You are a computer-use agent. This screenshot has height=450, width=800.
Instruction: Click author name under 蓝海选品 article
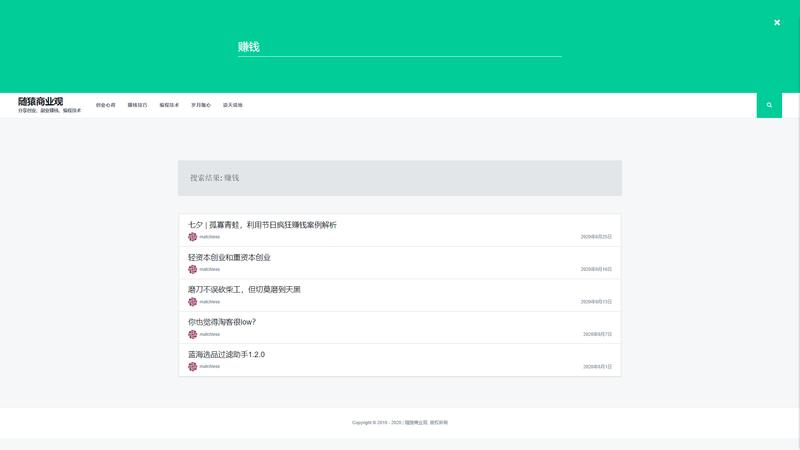(x=210, y=366)
